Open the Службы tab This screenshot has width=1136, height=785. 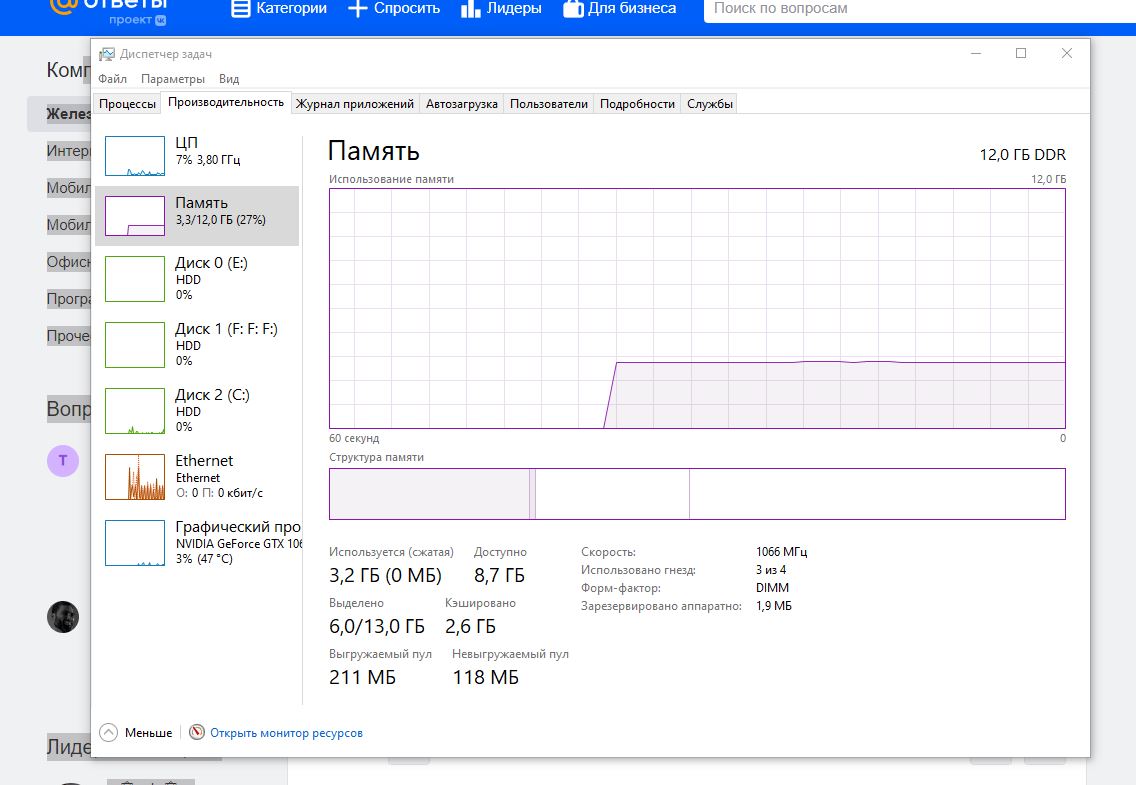pyautogui.click(x=709, y=104)
